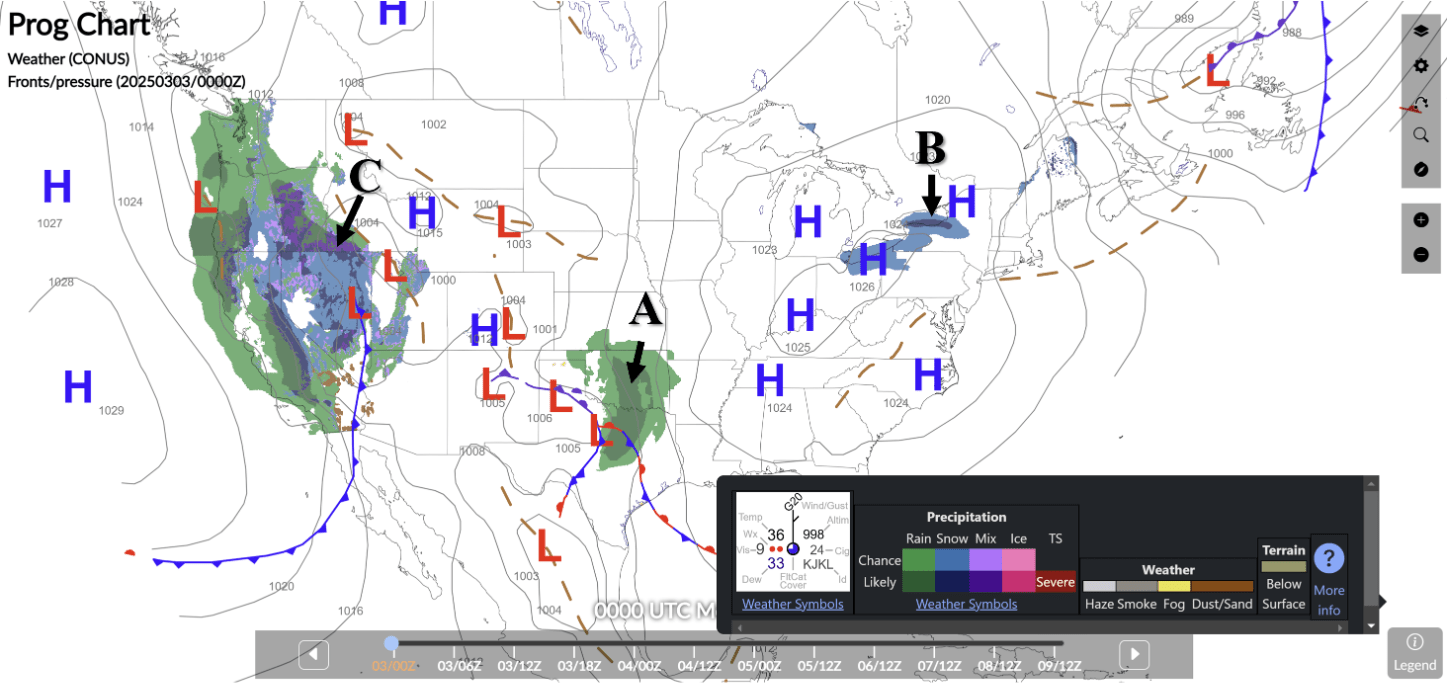Select the 07/12Z forecast time
1447x690 pixels.
click(940, 665)
